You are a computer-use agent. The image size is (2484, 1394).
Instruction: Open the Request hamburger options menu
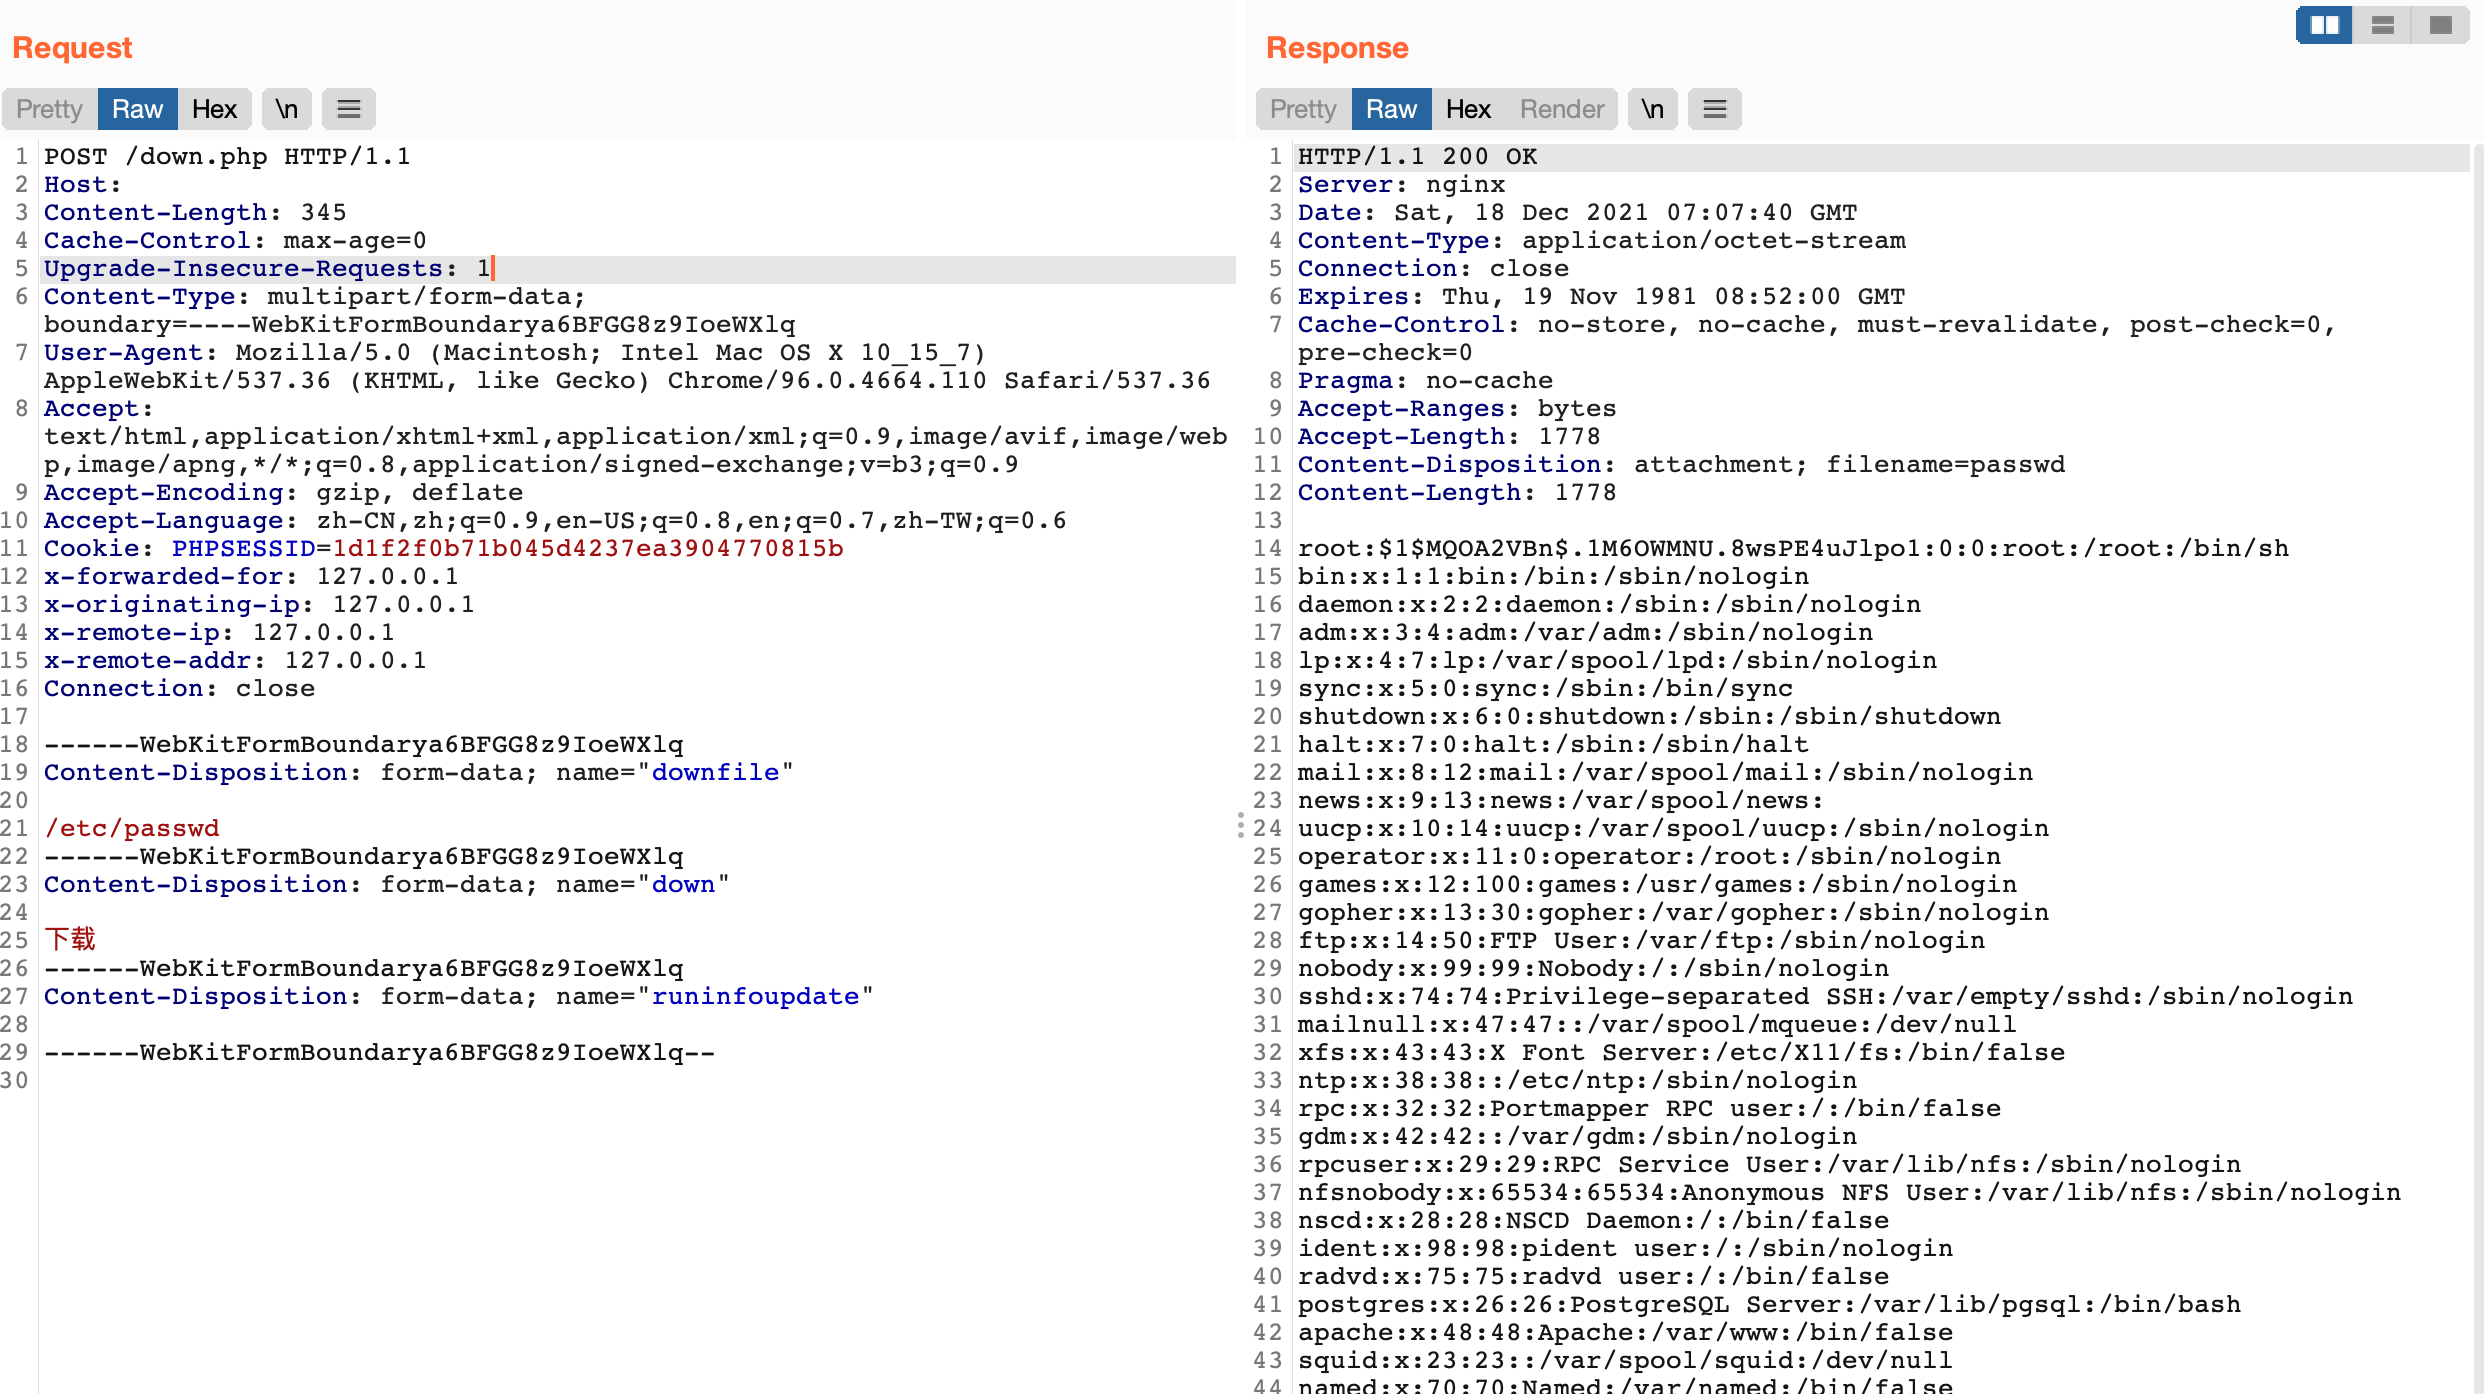(x=348, y=109)
